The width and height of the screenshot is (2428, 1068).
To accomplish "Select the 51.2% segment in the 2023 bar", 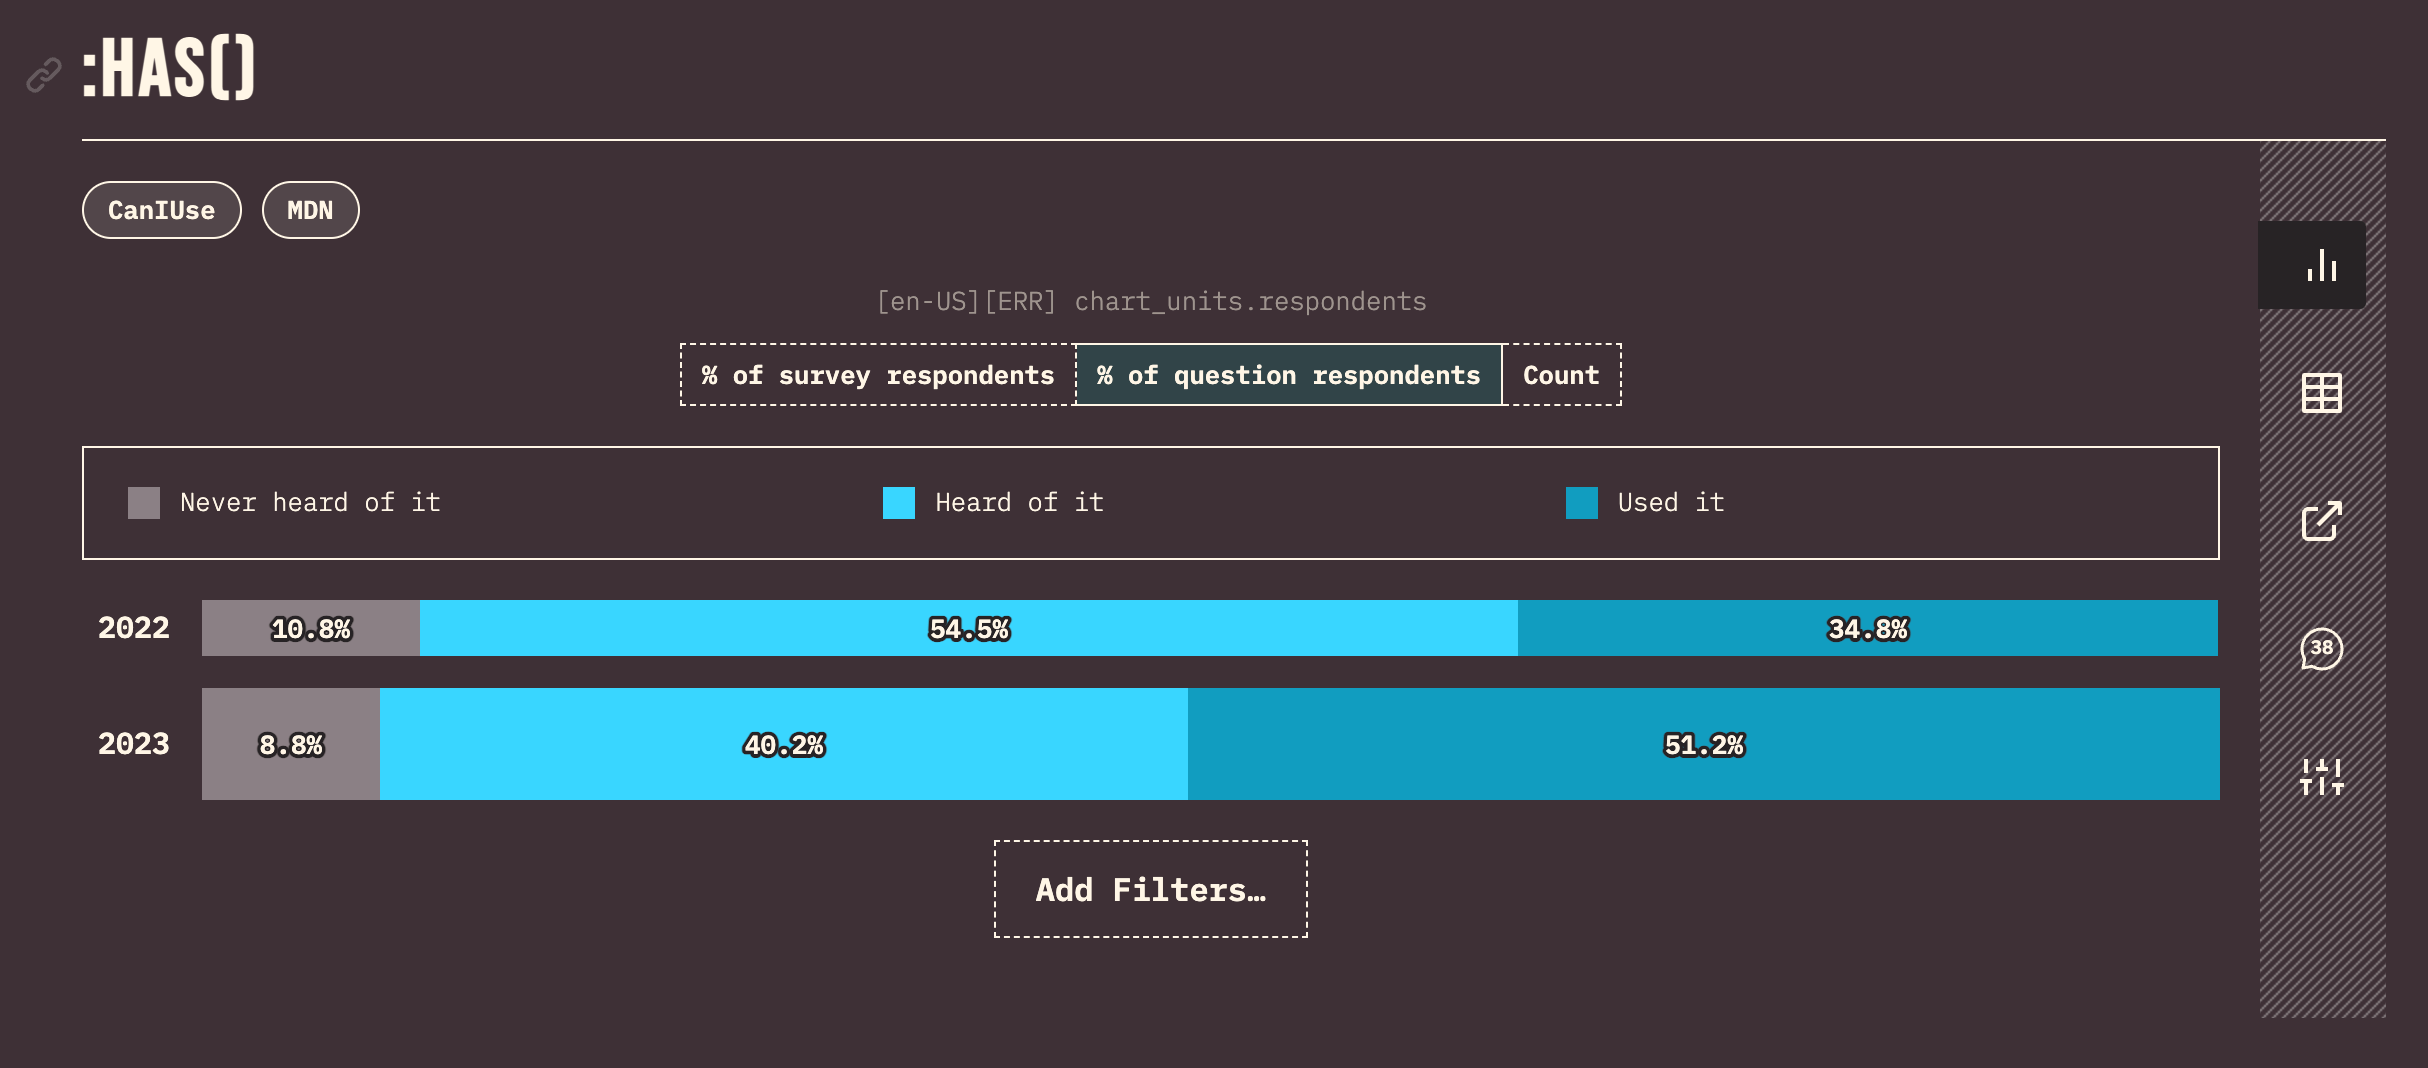I will click(1703, 743).
